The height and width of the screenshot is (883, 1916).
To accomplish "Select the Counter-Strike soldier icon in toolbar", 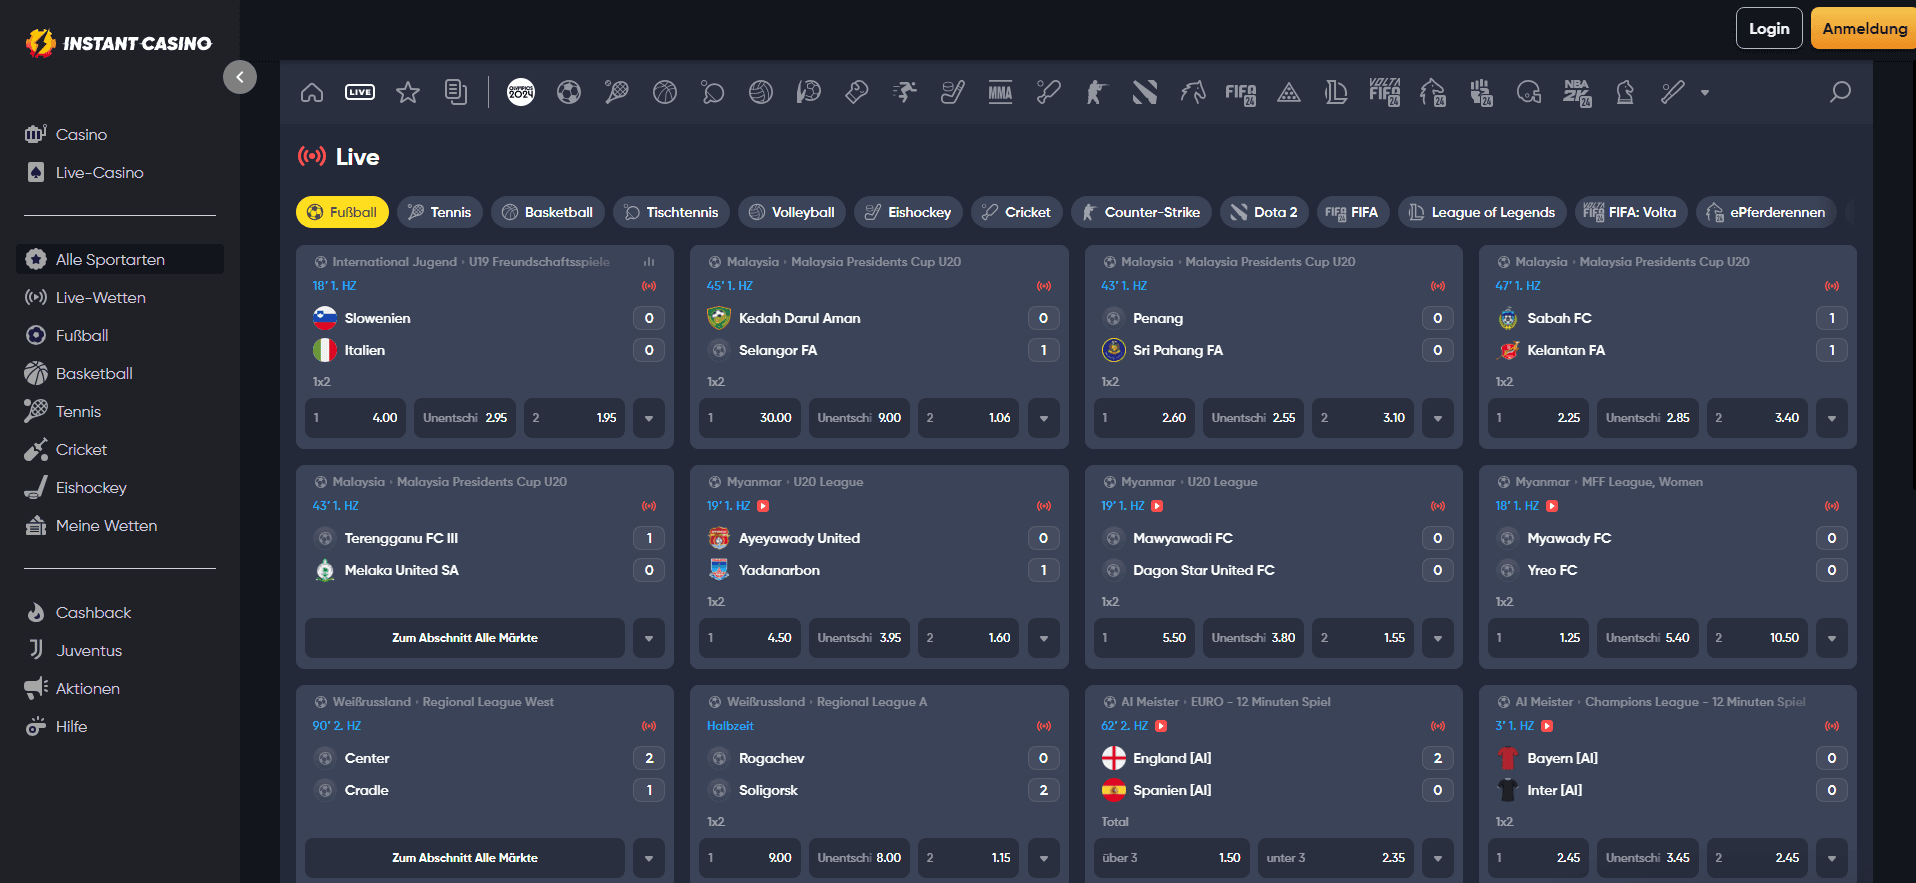I will (1097, 93).
